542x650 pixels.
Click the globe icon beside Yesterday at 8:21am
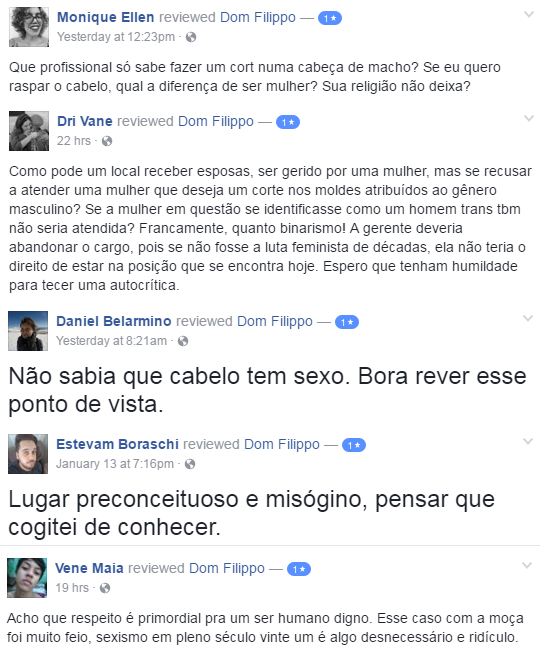[183, 341]
